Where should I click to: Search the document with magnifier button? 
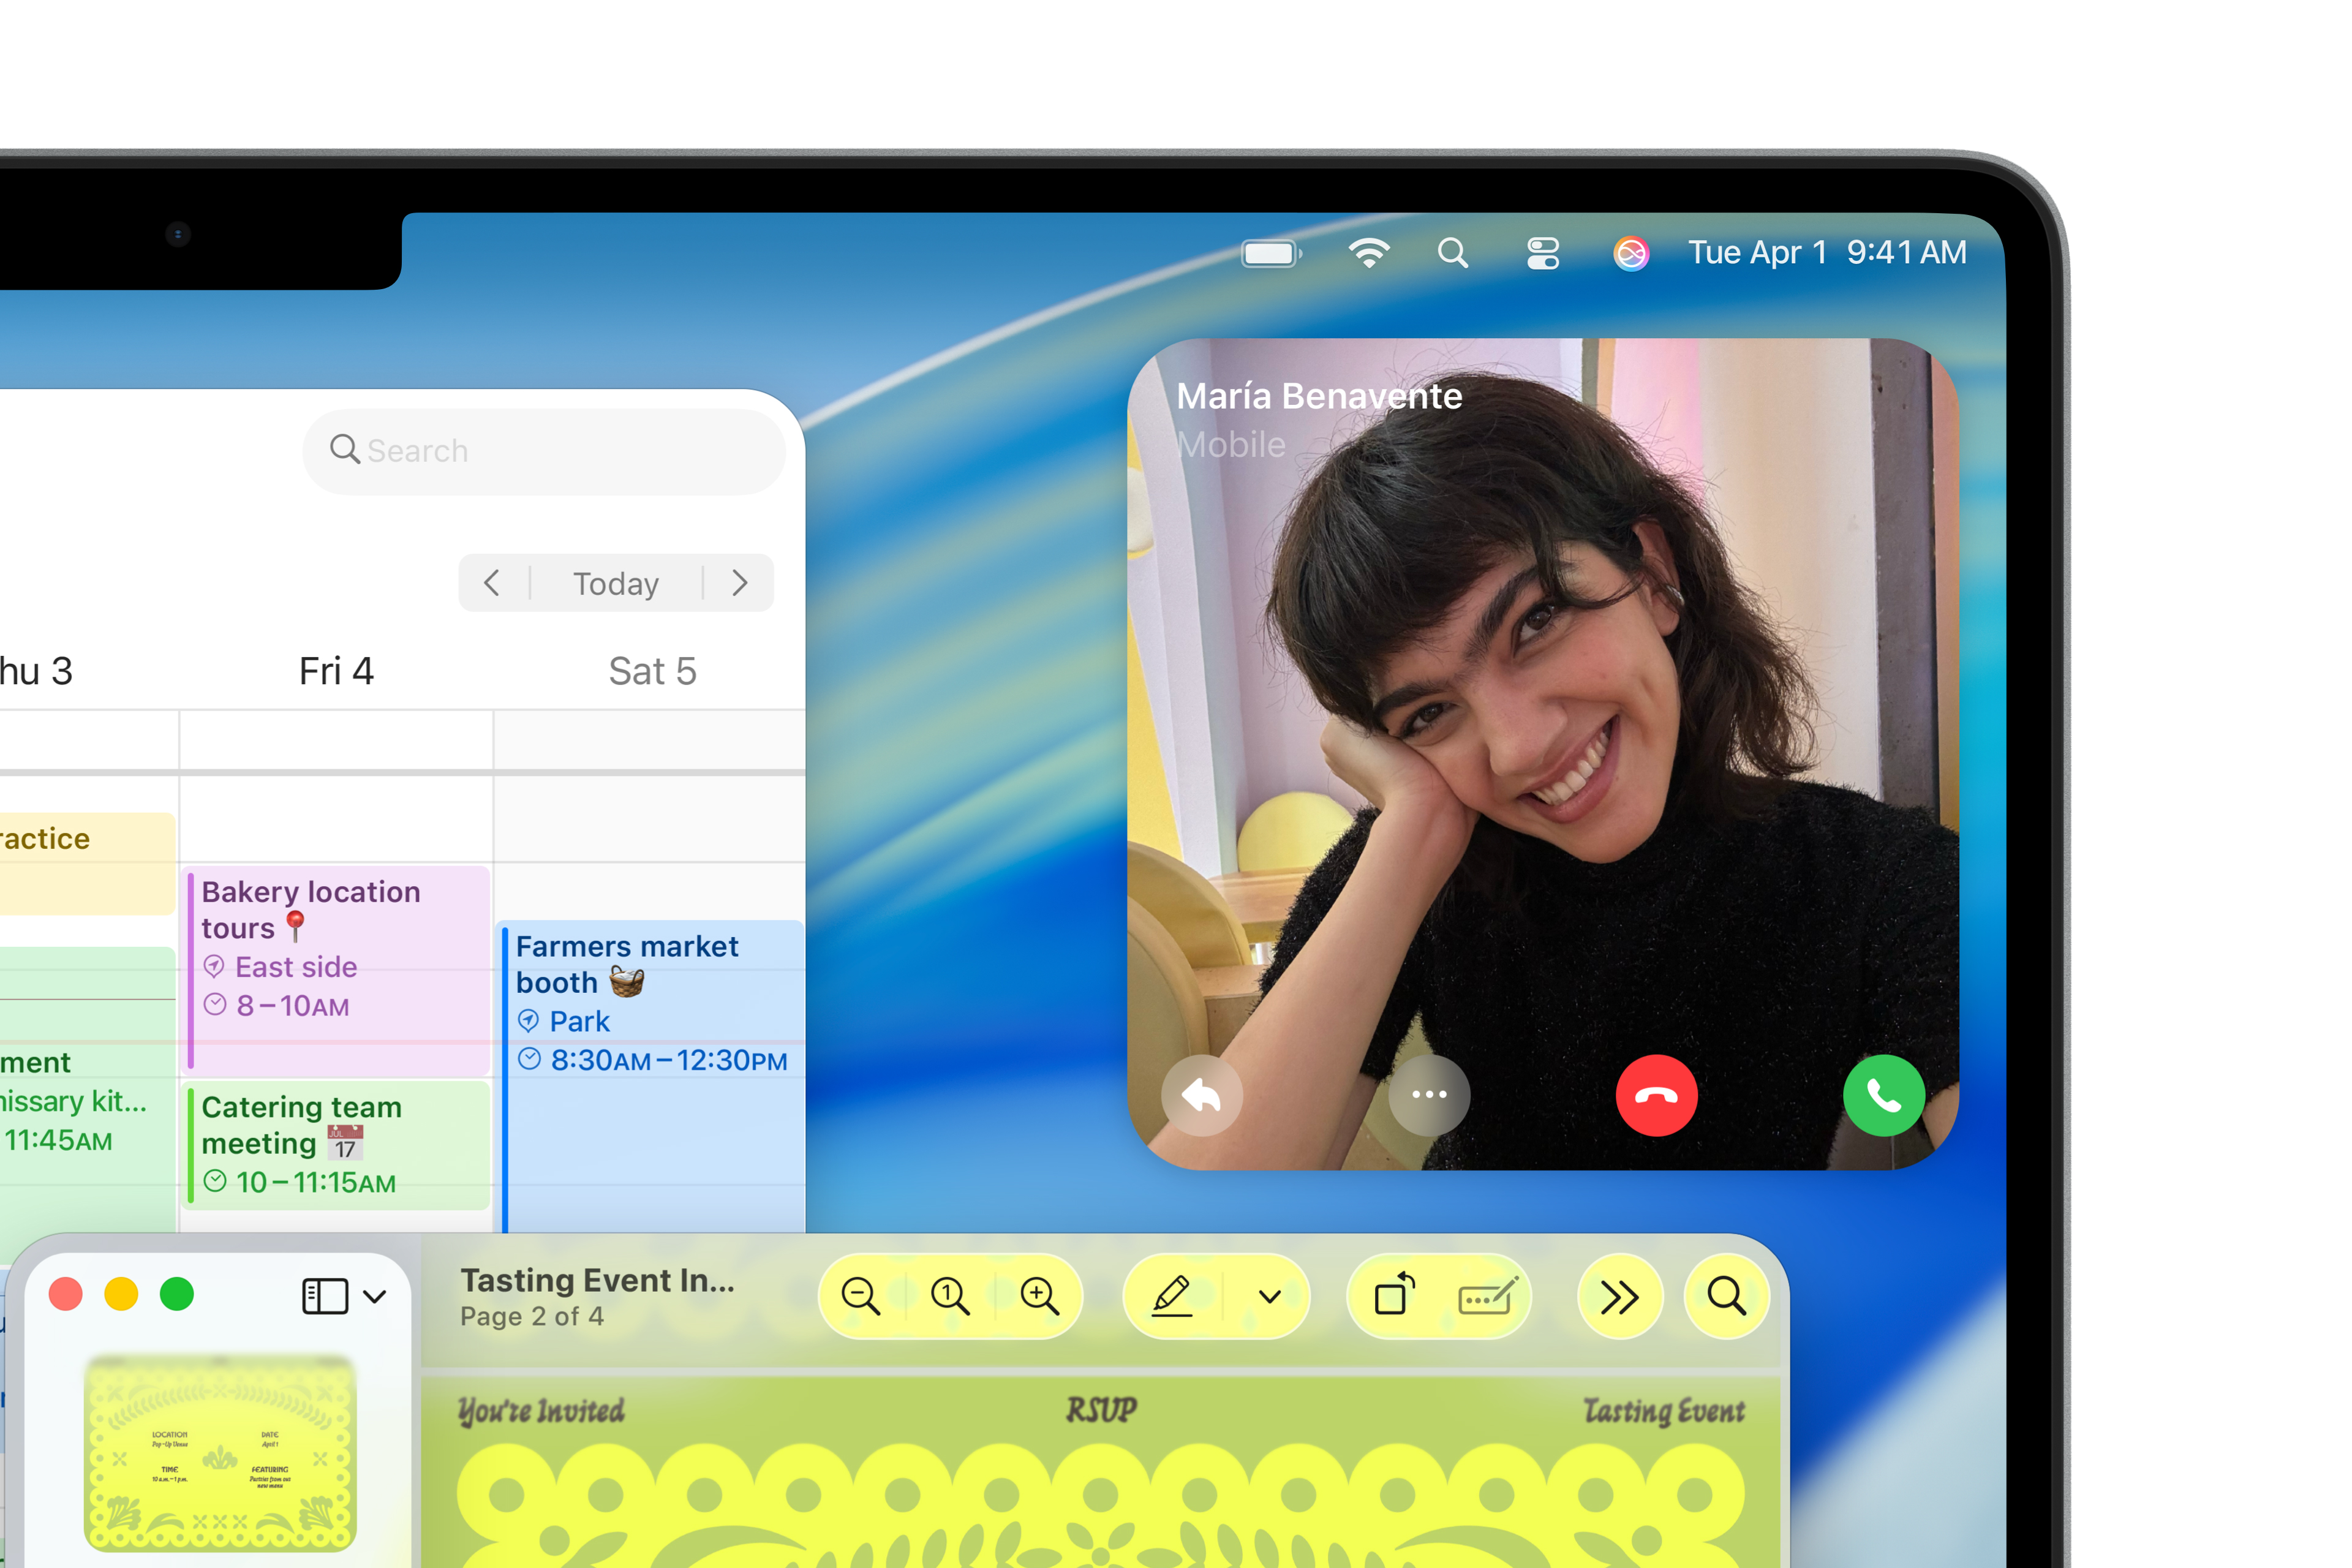click(1726, 1297)
